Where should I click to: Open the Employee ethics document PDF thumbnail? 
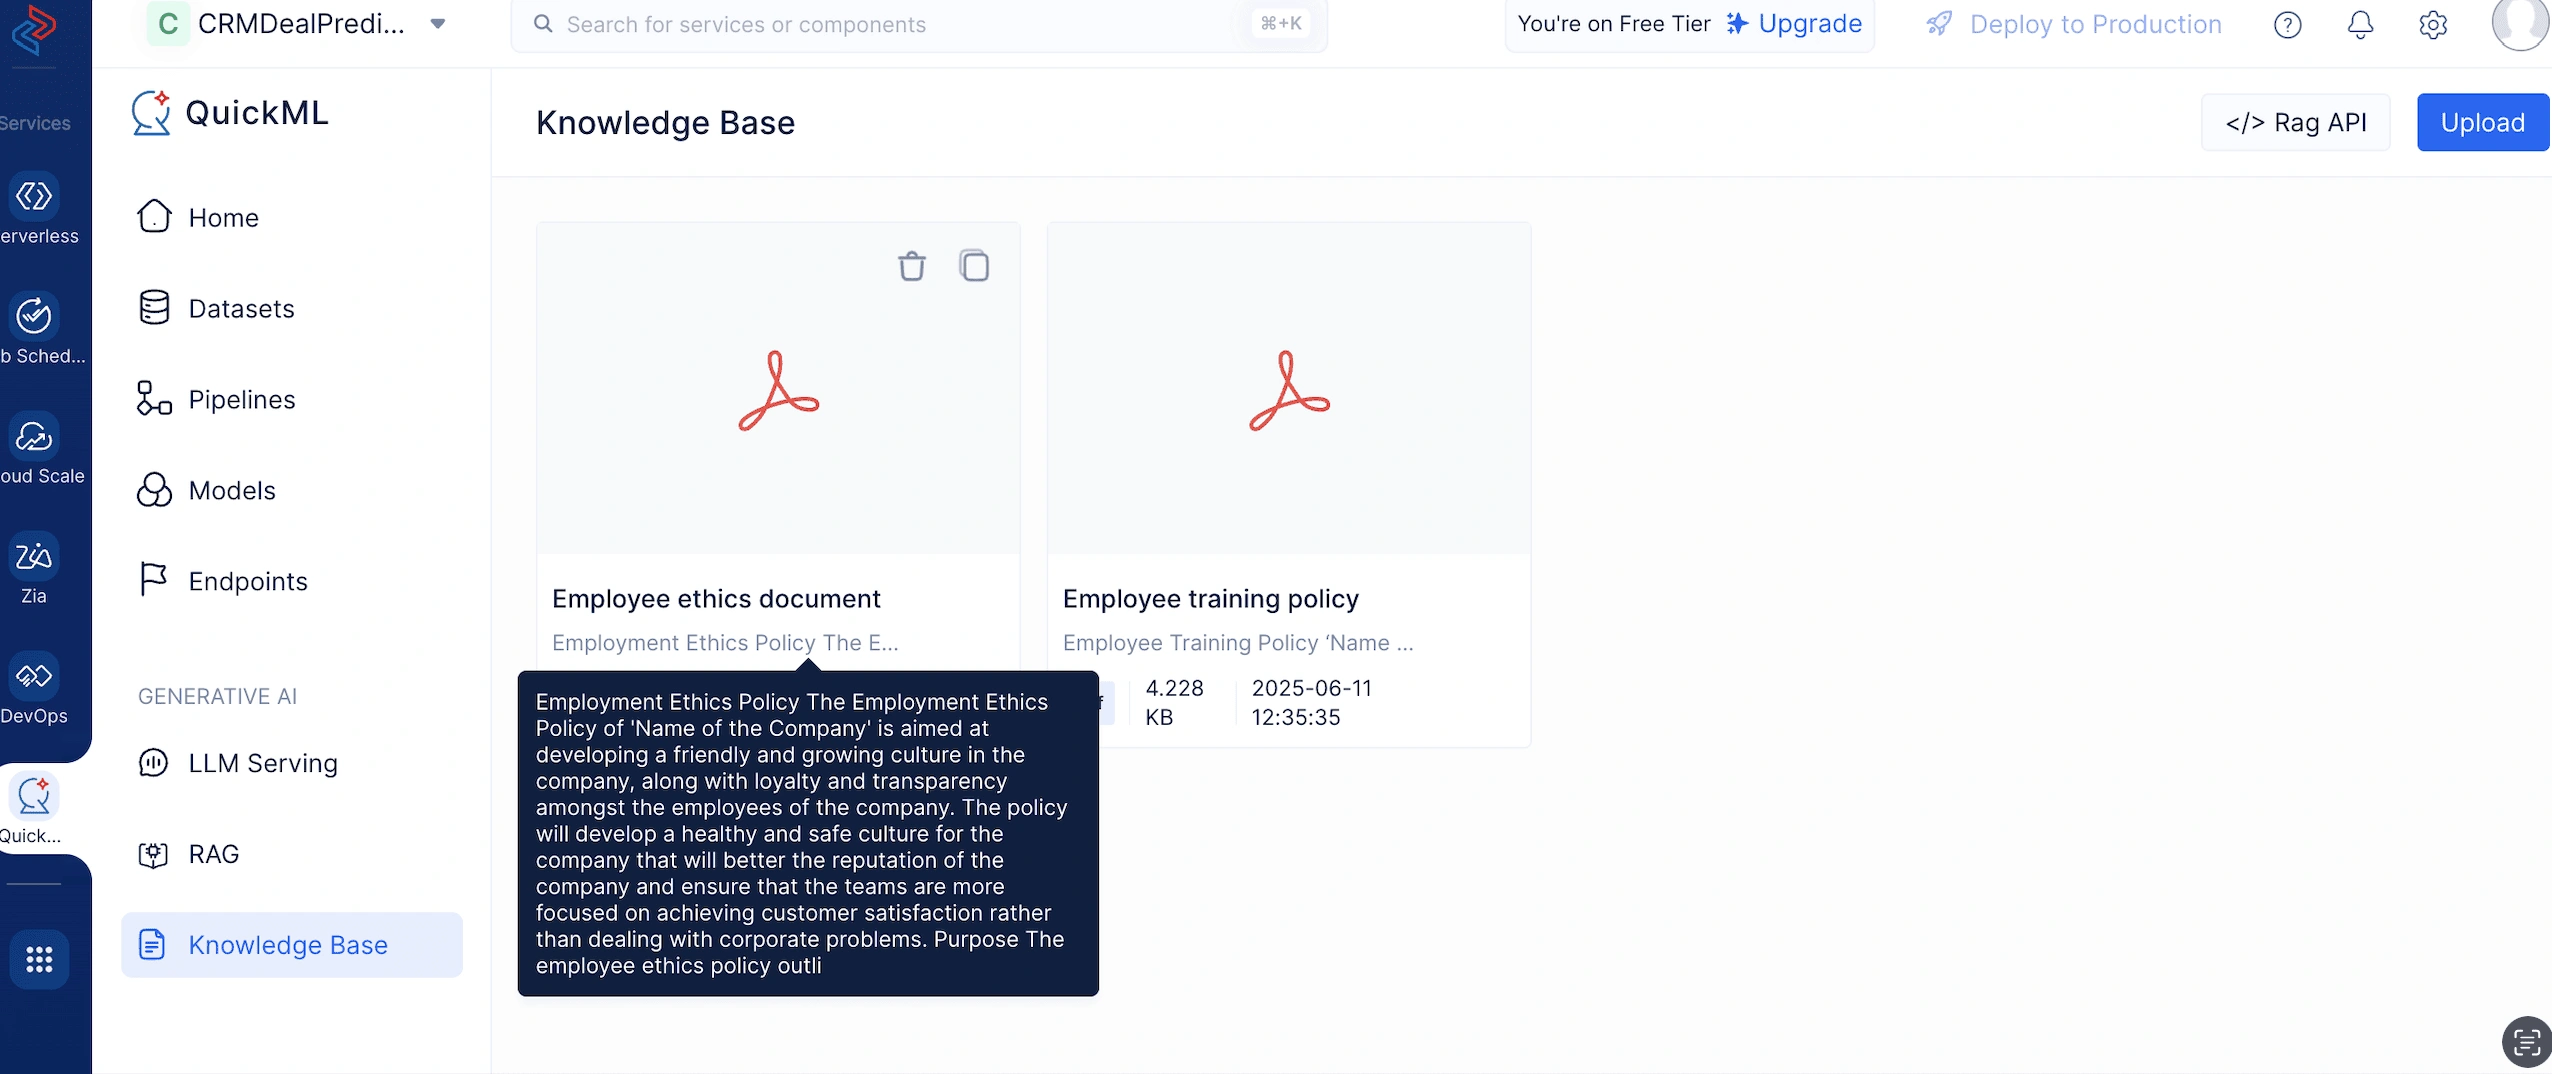coord(778,389)
